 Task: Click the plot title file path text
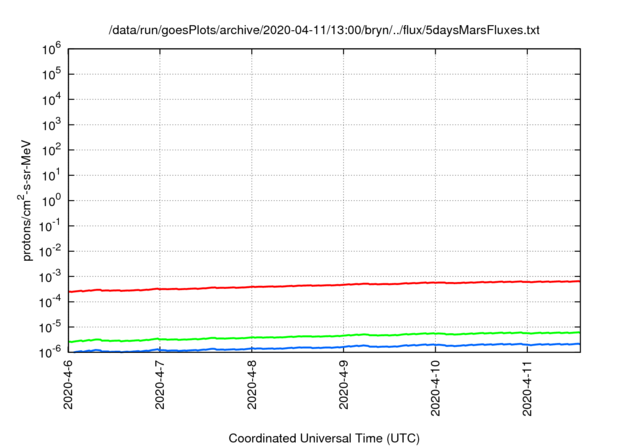[x=324, y=30]
